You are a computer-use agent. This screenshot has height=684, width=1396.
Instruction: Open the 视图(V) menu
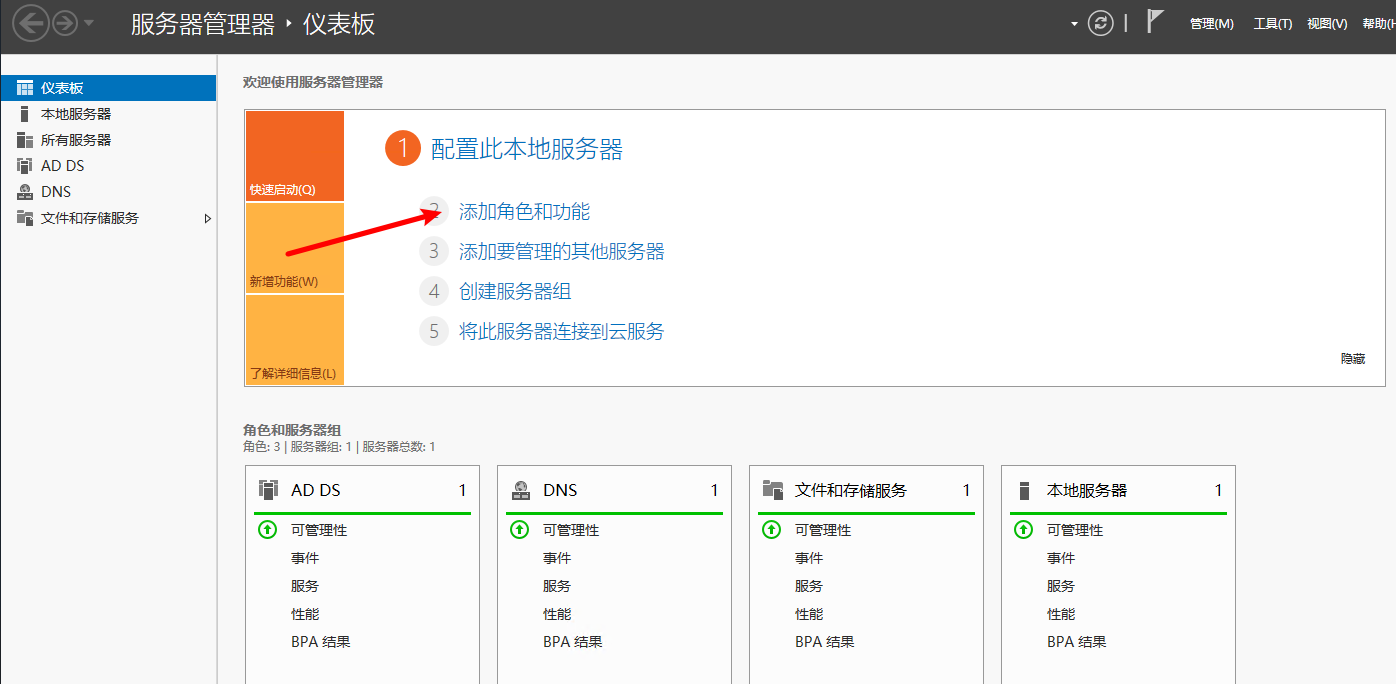[x=1327, y=24]
